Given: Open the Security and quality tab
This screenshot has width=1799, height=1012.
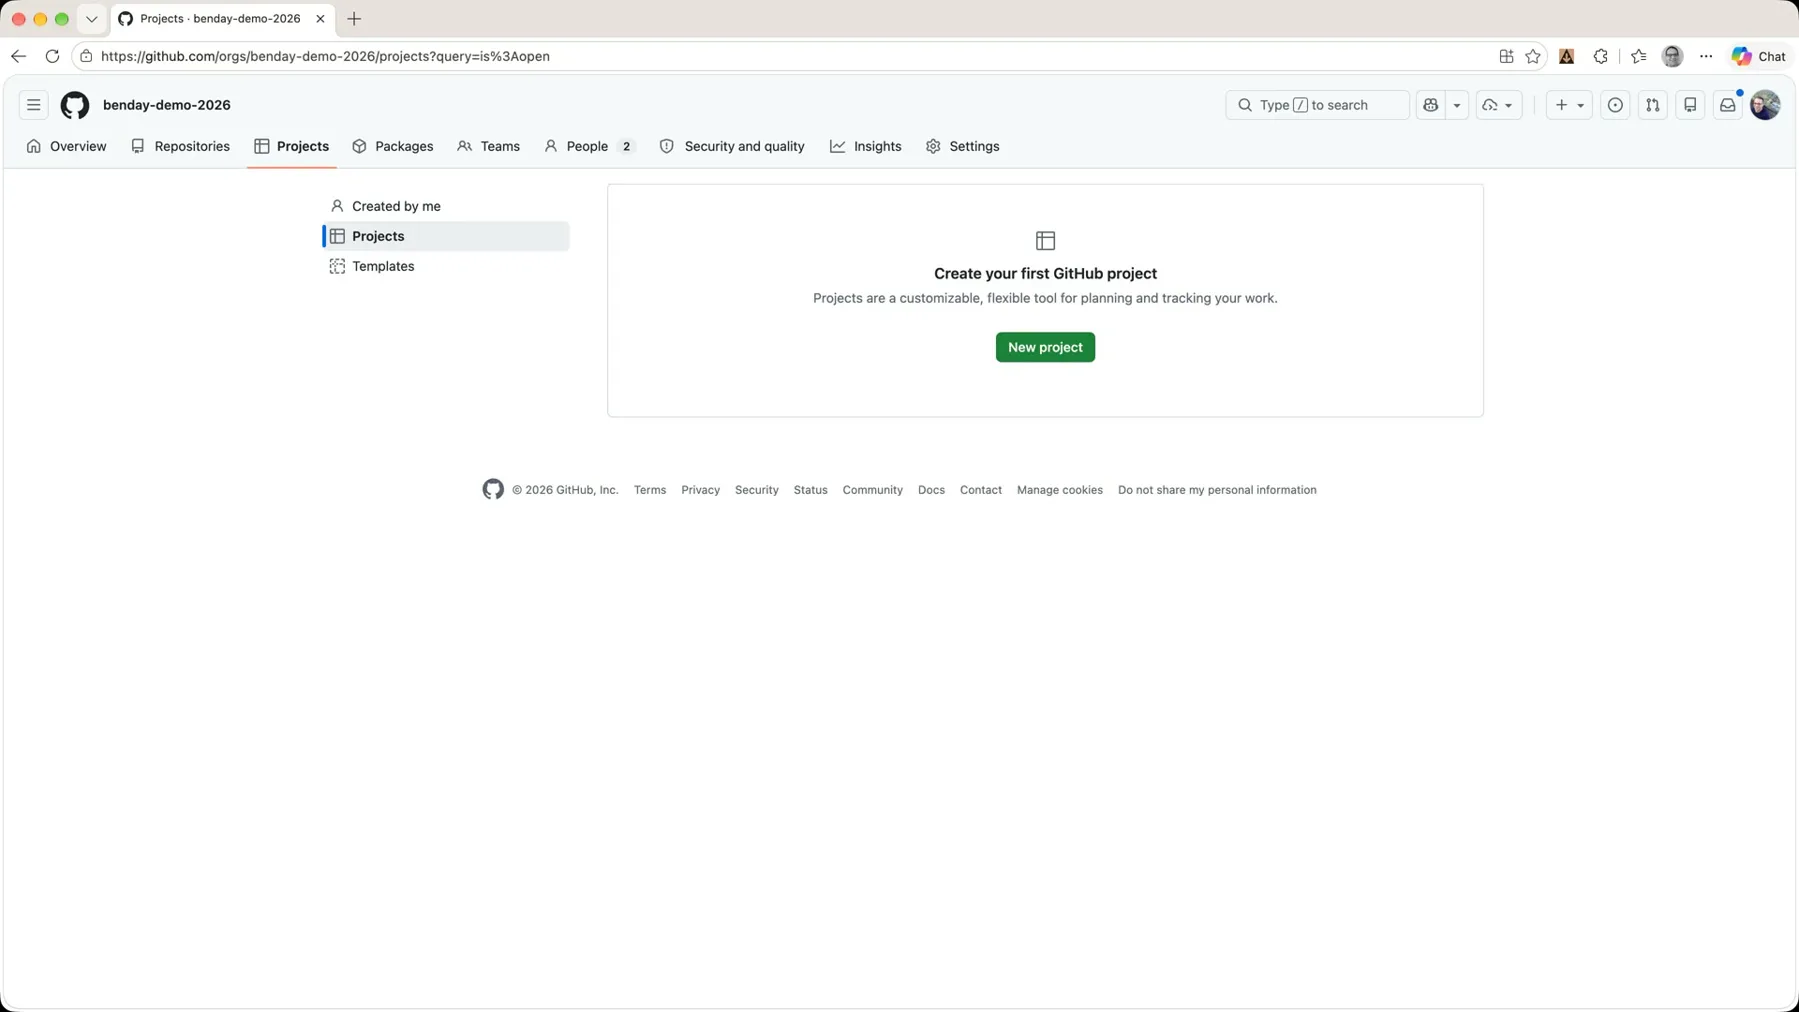Looking at the screenshot, I should [x=732, y=146].
